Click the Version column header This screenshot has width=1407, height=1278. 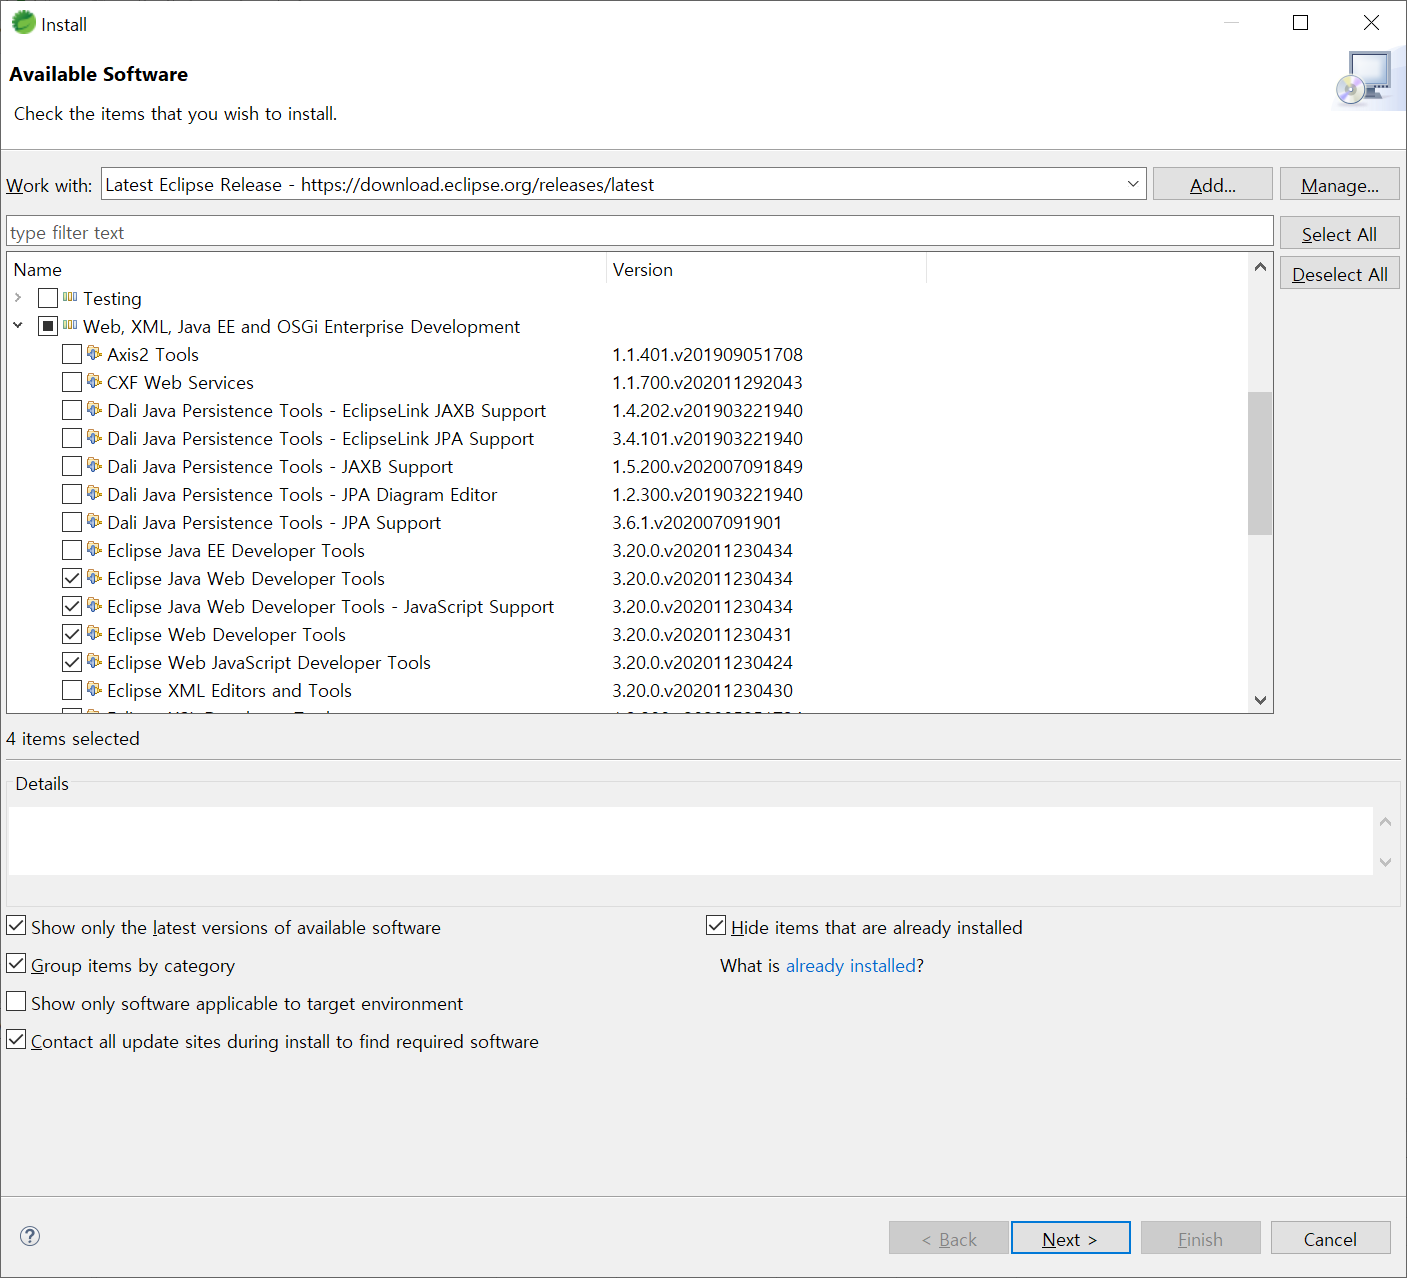click(x=766, y=270)
